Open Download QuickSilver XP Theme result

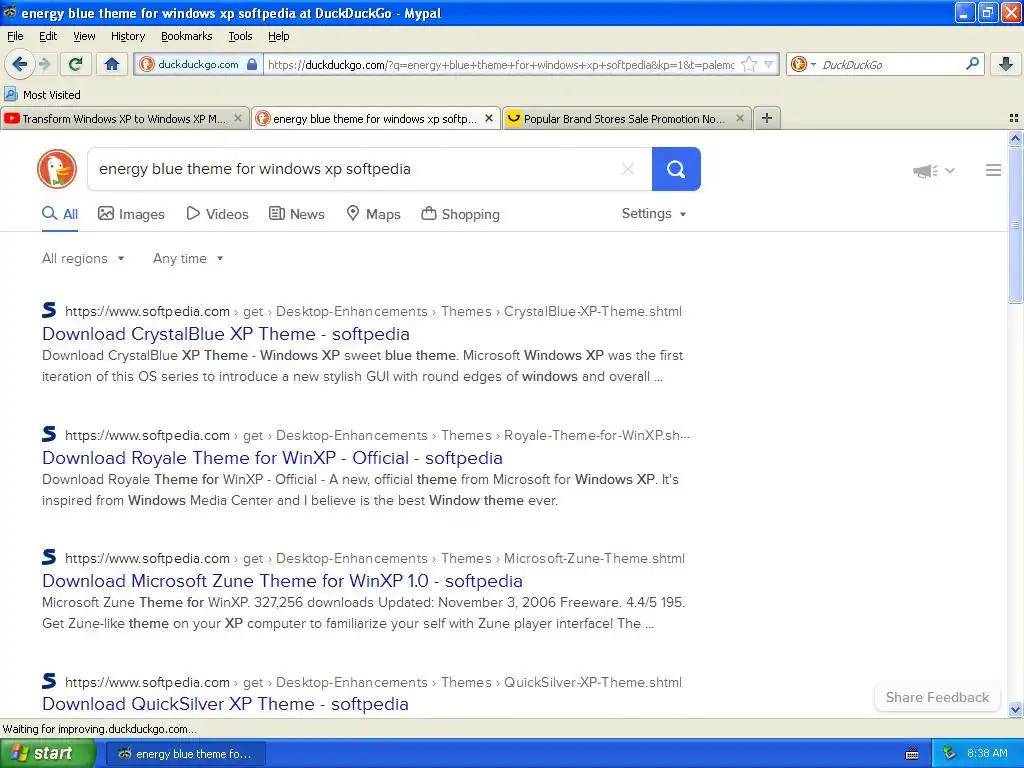point(225,704)
